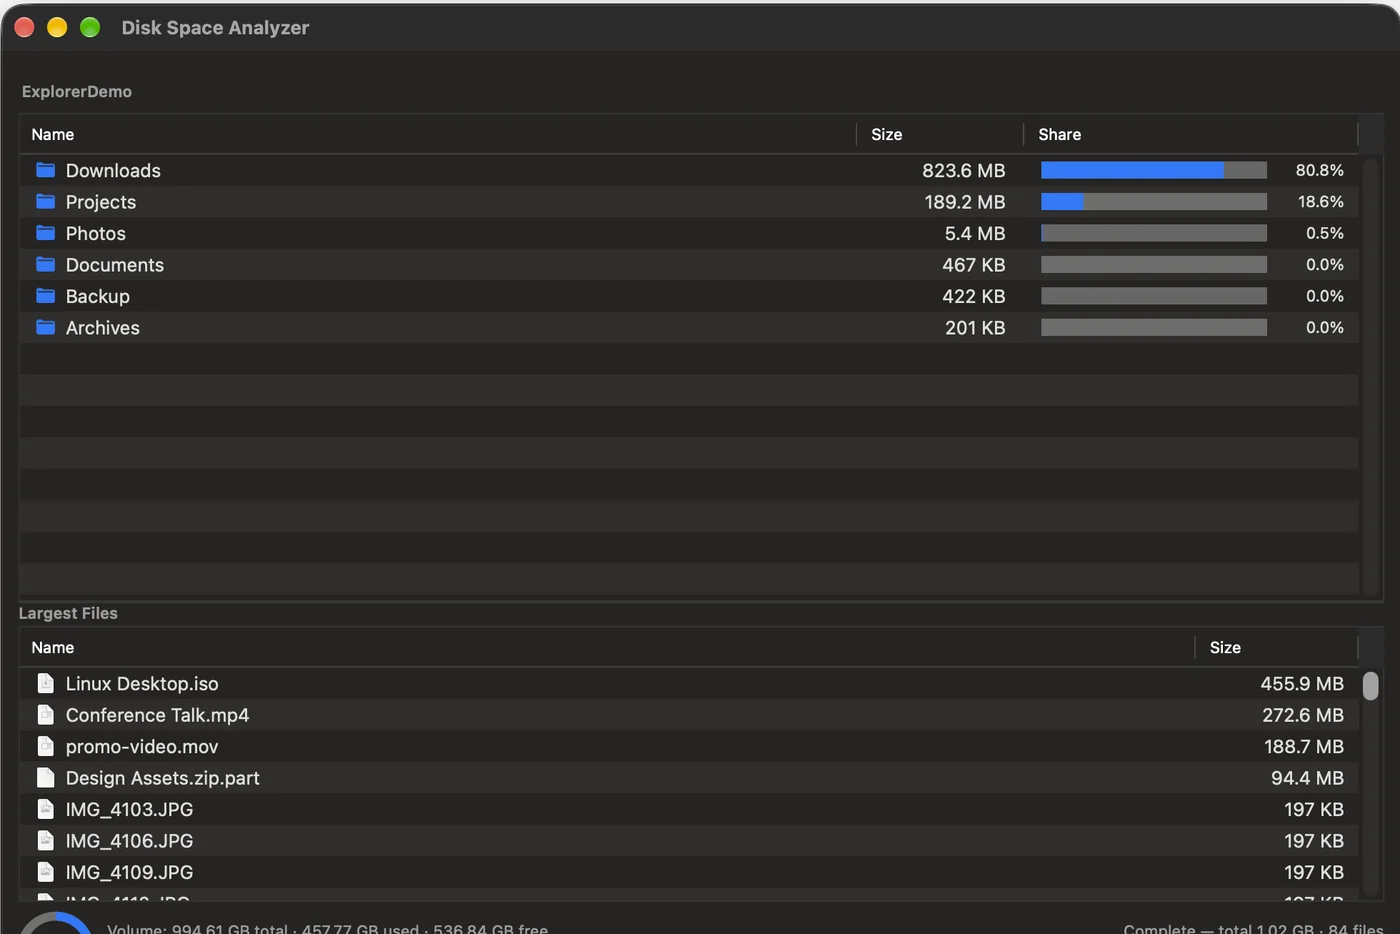
Task: Click the Photos folder icon
Action: [45, 233]
